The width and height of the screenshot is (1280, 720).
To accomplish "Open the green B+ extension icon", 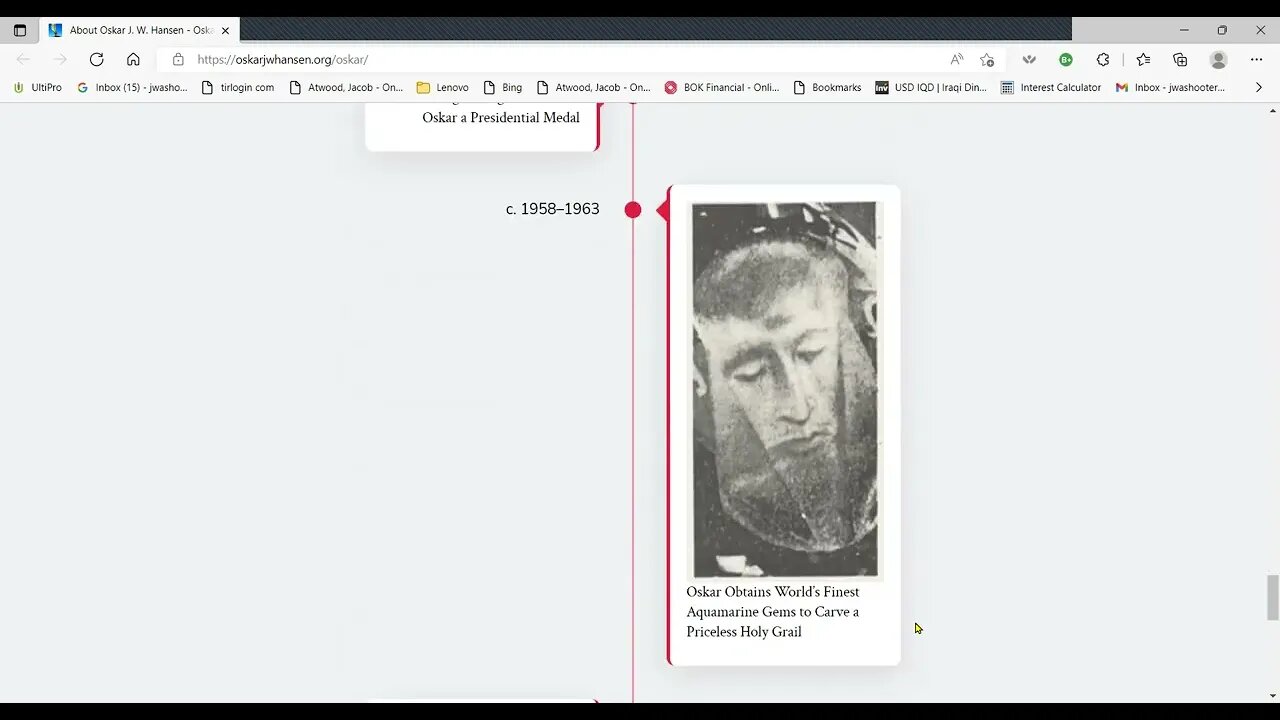I will click(1066, 59).
